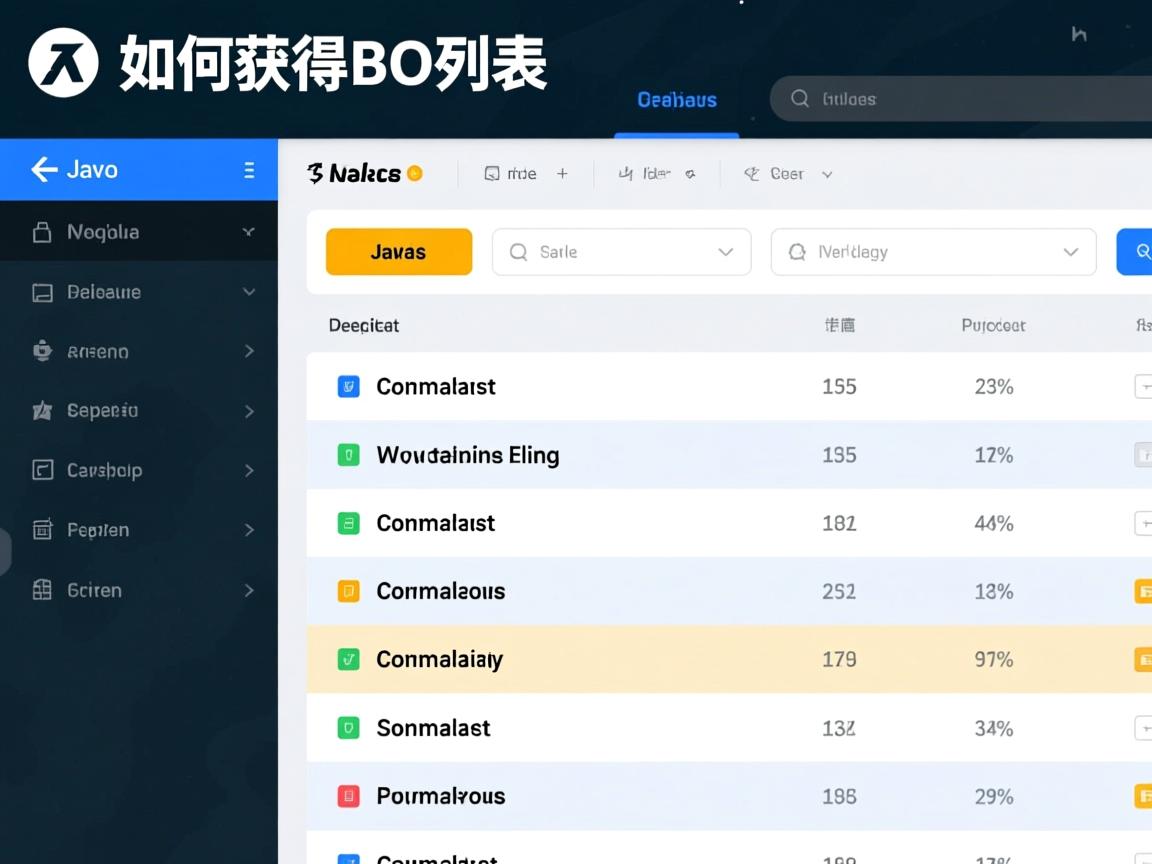The image size is (1152, 864).
Task: Click the lock icon beside Negolia
Action: tap(44, 231)
